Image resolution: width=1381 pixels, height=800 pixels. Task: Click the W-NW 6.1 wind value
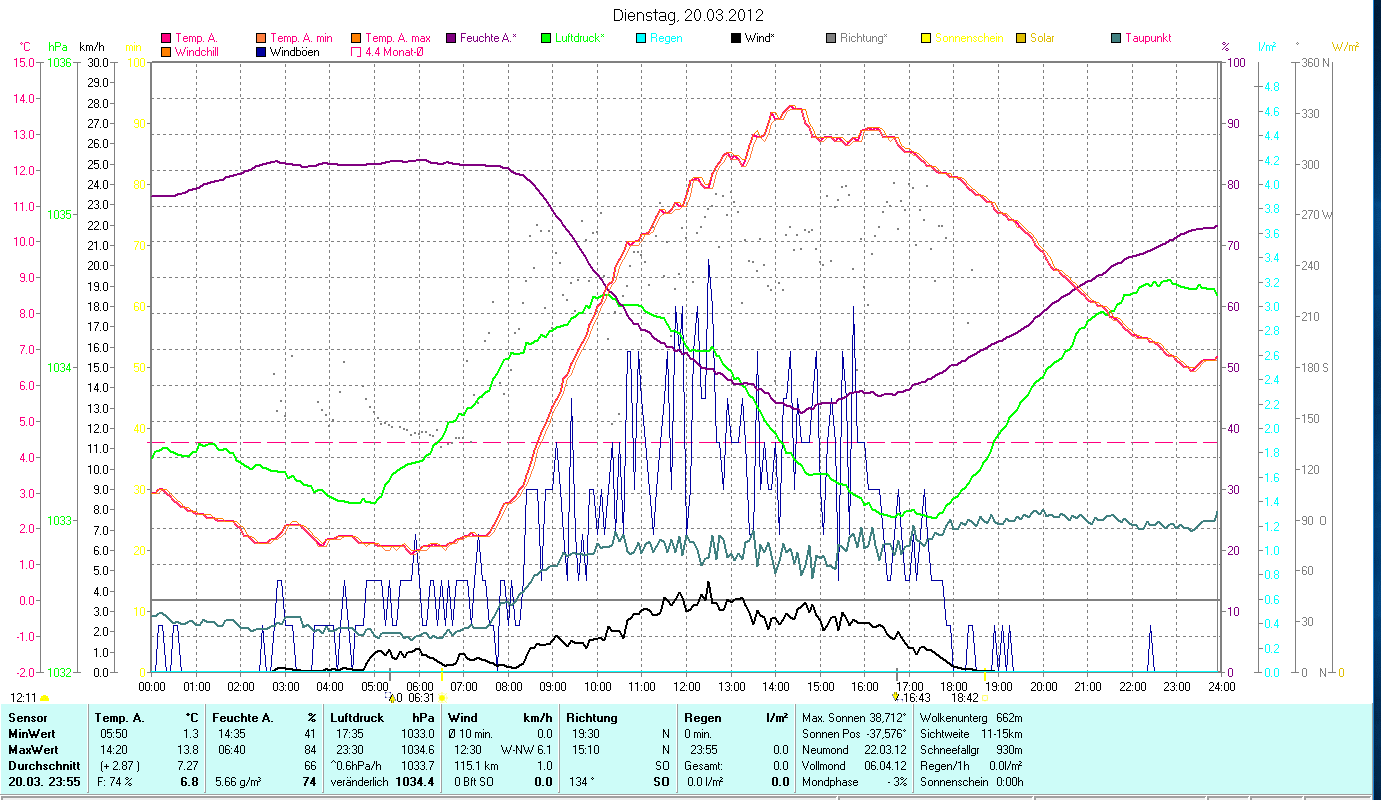coord(527,750)
